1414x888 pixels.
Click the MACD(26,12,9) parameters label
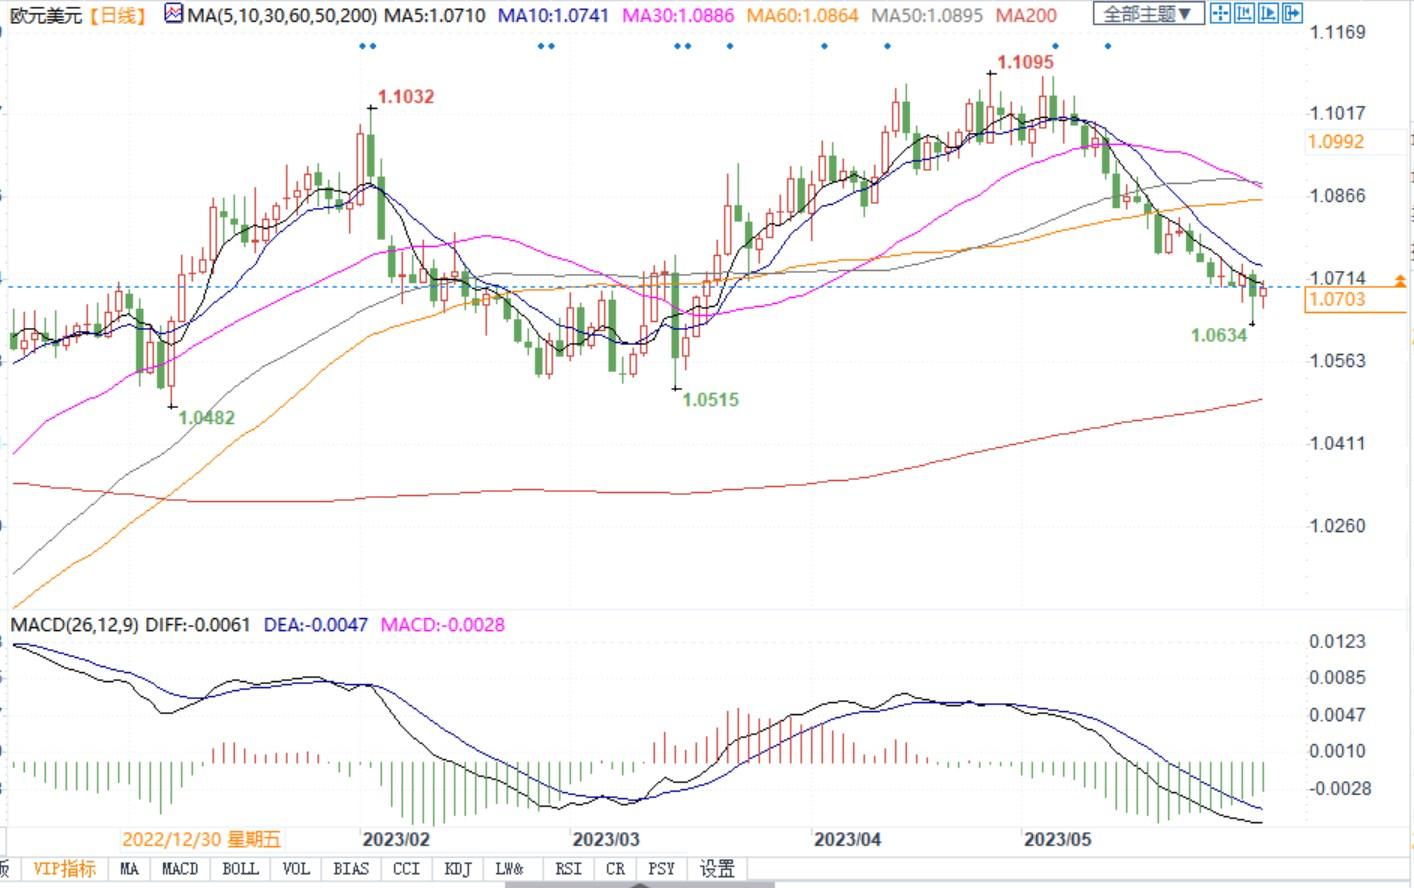(x=75, y=625)
